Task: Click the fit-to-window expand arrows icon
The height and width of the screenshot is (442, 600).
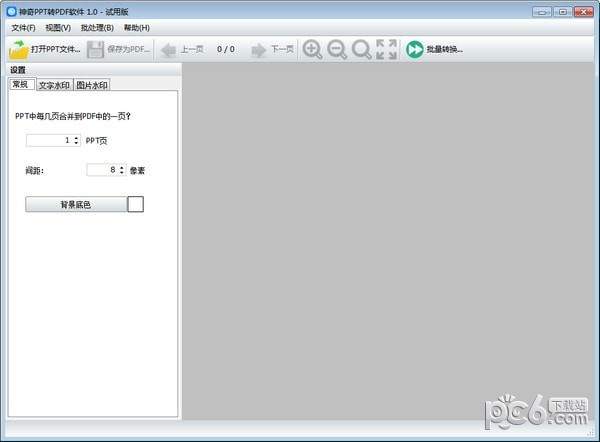Action: tap(386, 48)
